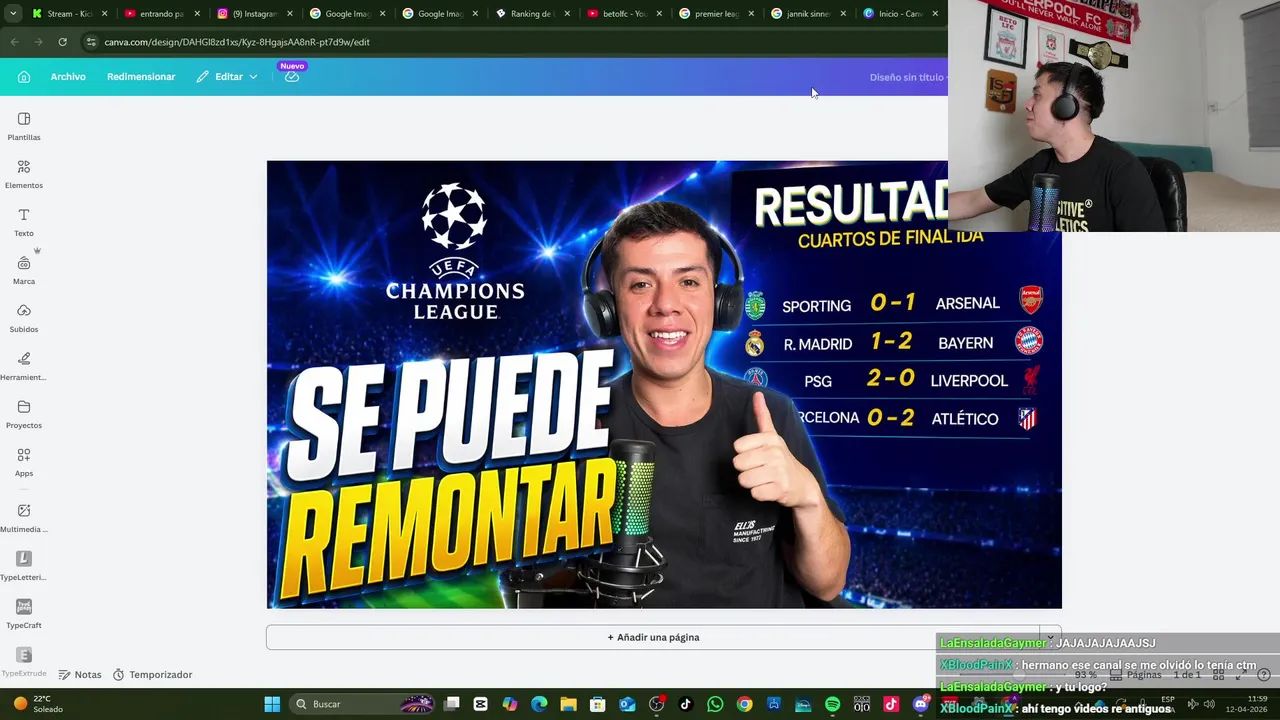Open WhatsApp from the taskbar

pos(715,704)
